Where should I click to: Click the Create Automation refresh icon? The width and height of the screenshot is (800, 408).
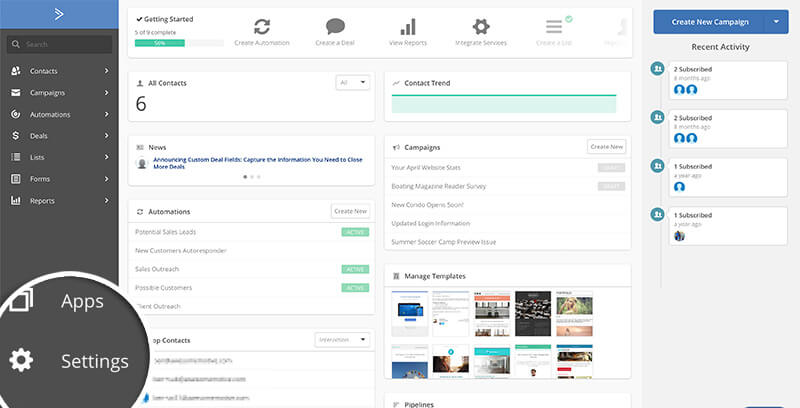[262, 27]
